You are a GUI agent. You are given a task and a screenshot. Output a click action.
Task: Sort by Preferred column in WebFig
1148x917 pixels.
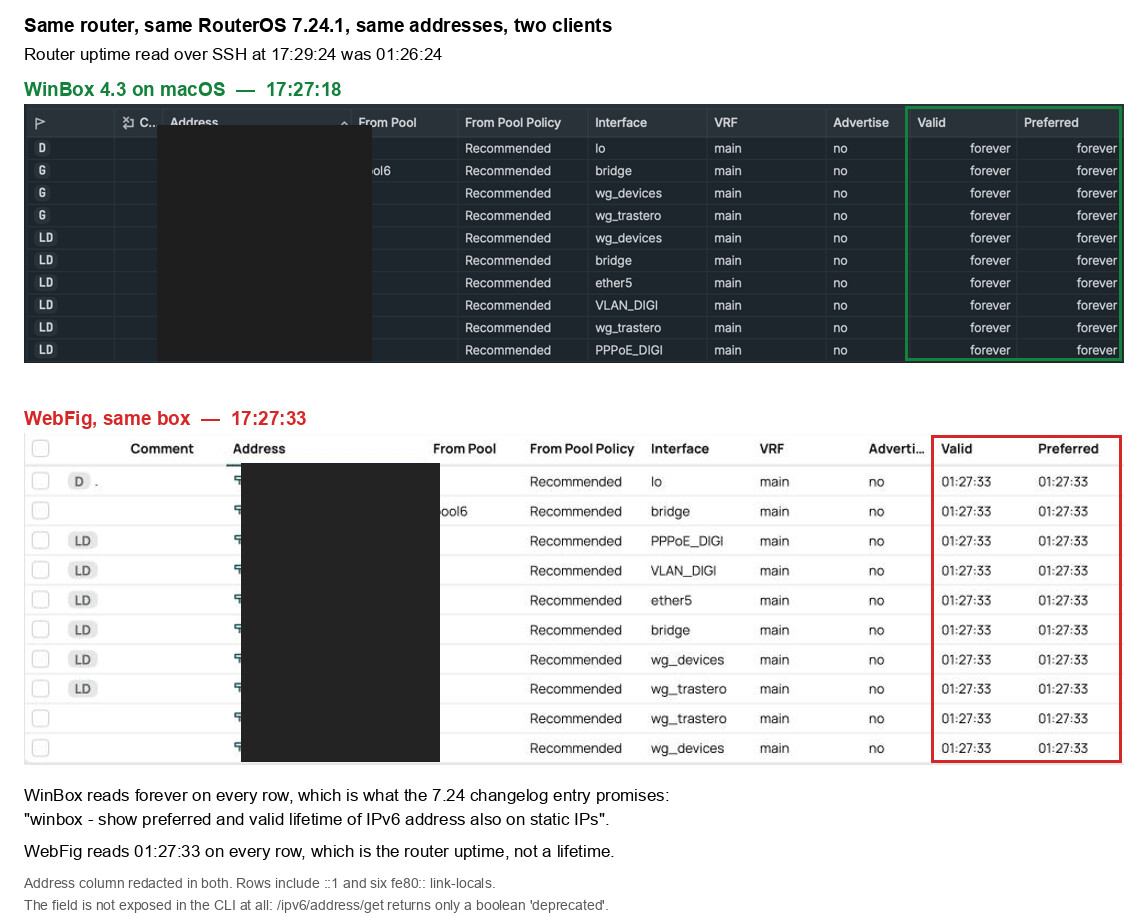tap(1067, 448)
